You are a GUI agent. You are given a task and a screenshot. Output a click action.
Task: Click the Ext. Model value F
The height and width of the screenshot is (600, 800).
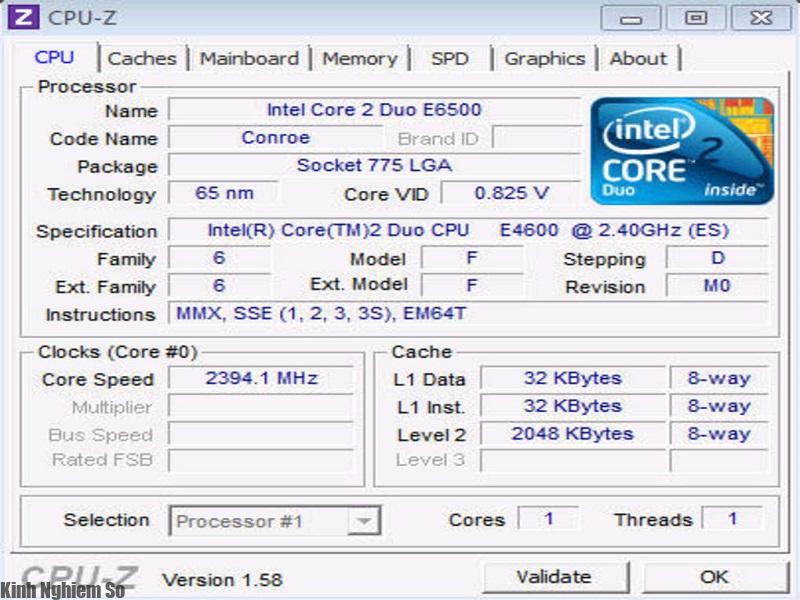tap(471, 286)
